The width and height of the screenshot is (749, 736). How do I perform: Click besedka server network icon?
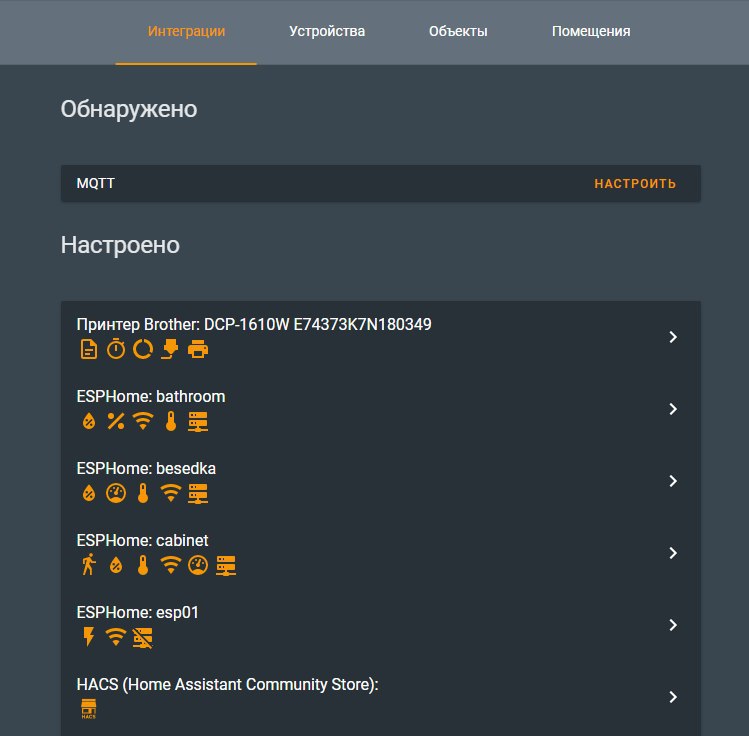point(198,494)
